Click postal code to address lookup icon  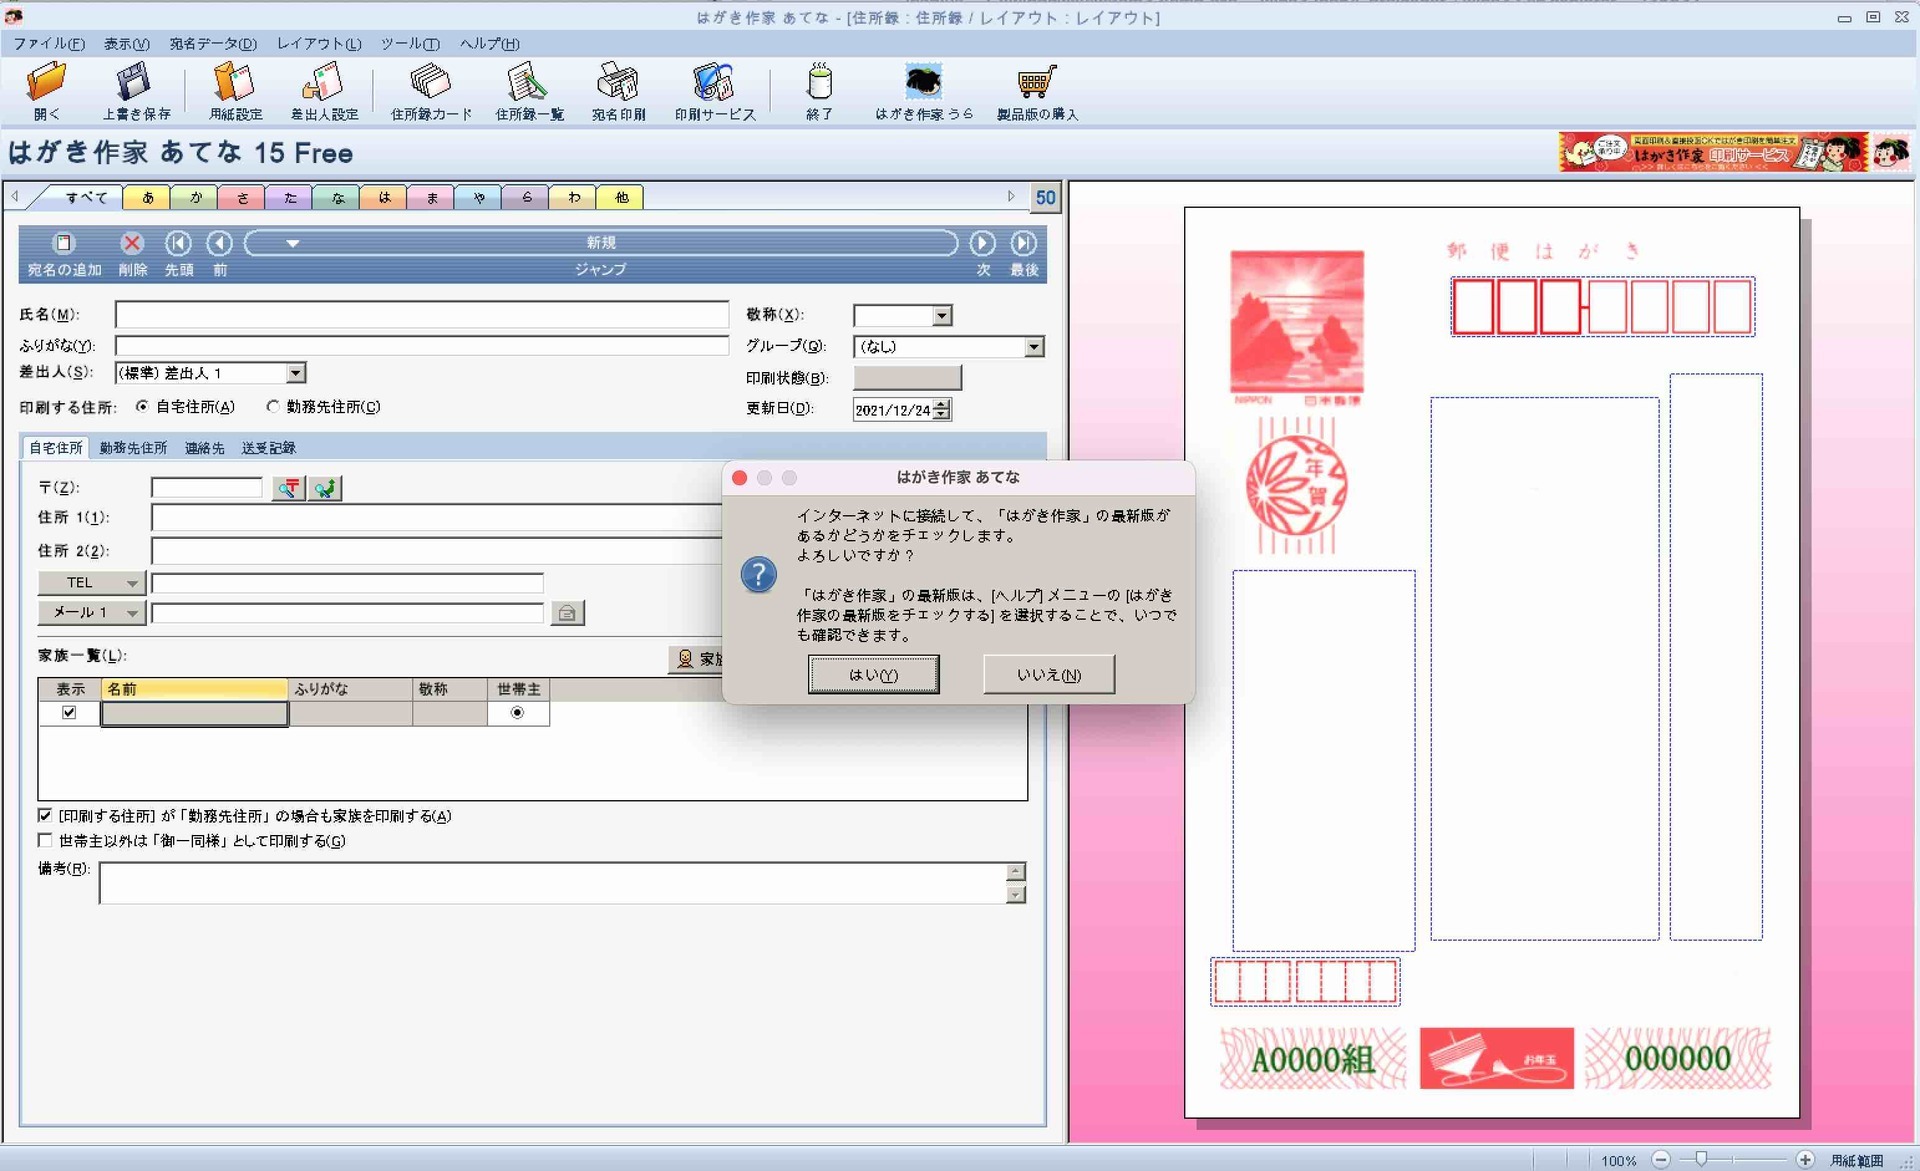(289, 488)
